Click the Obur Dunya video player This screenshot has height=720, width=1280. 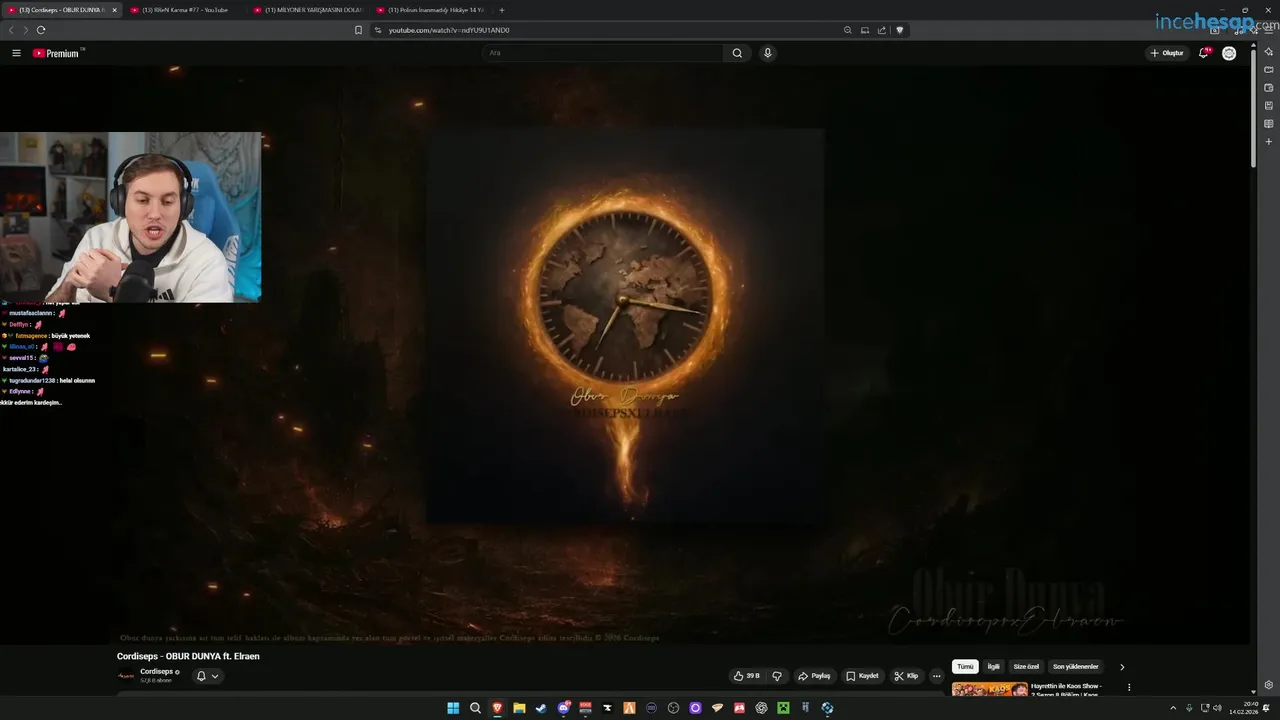click(x=625, y=355)
